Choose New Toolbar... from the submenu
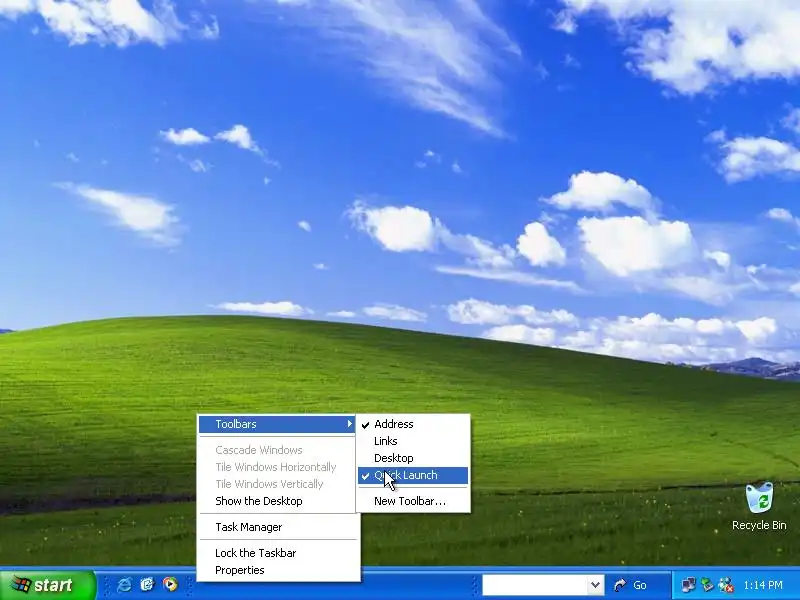Viewport: 800px width, 600px height. coord(412,501)
